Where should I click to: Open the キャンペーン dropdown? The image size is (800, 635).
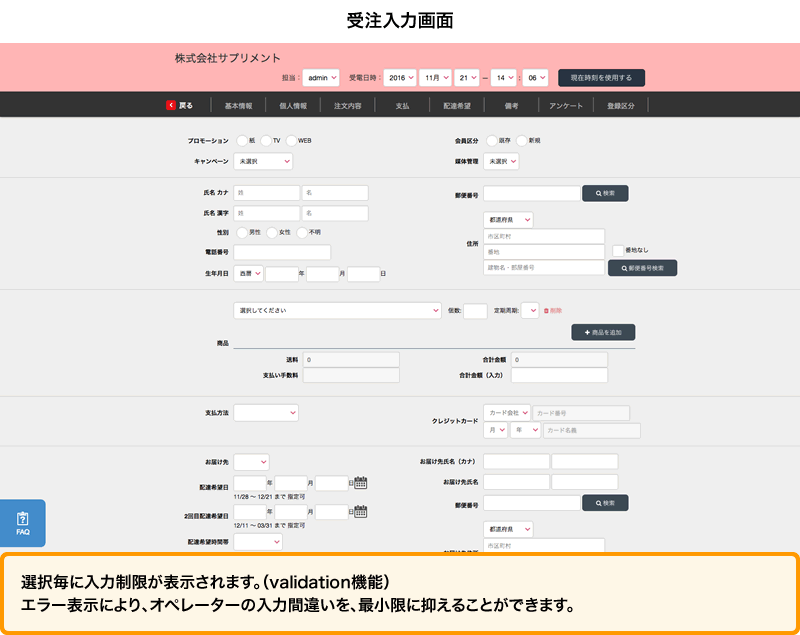pos(263,161)
